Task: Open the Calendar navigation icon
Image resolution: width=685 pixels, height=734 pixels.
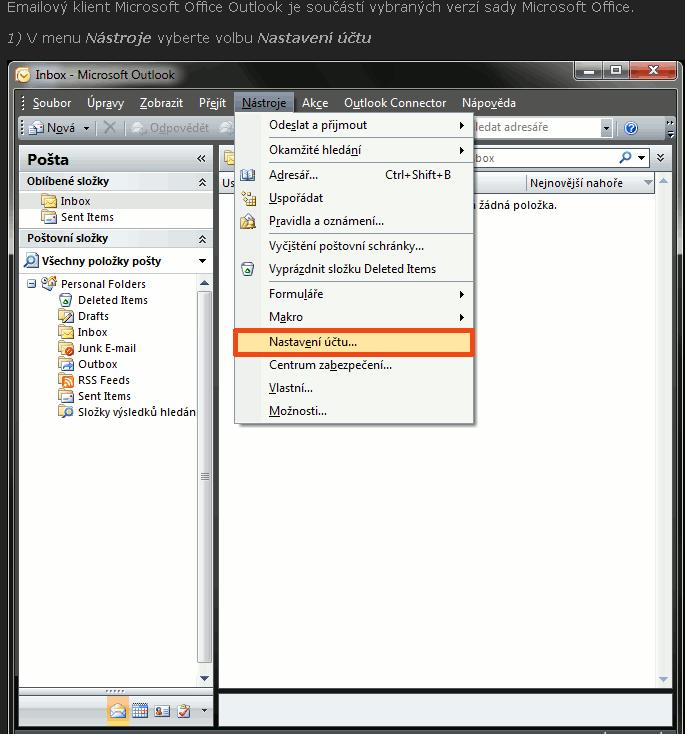Action: 140,711
